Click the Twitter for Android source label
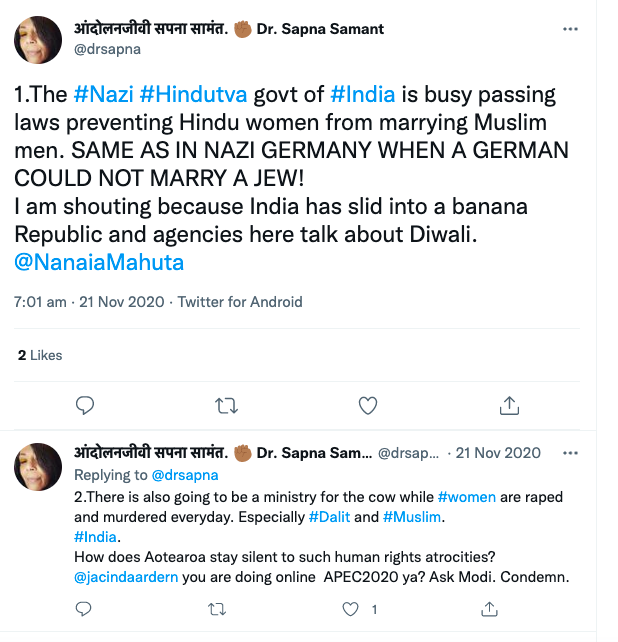The width and height of the screenshot is (618, 642). coord(240,301)
